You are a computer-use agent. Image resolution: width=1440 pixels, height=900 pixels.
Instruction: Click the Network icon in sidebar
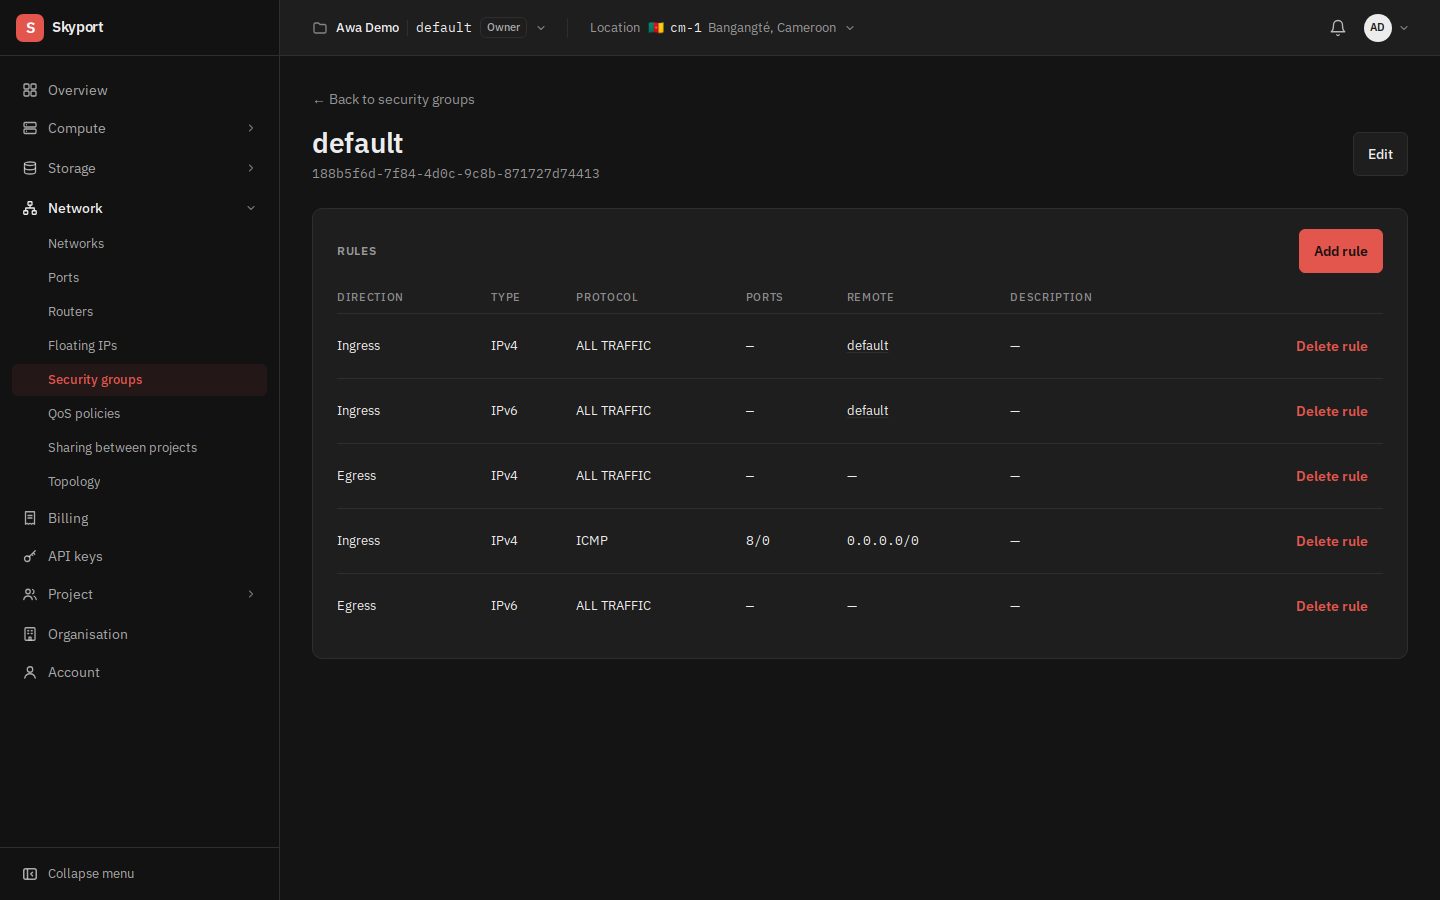click(30, 208)
